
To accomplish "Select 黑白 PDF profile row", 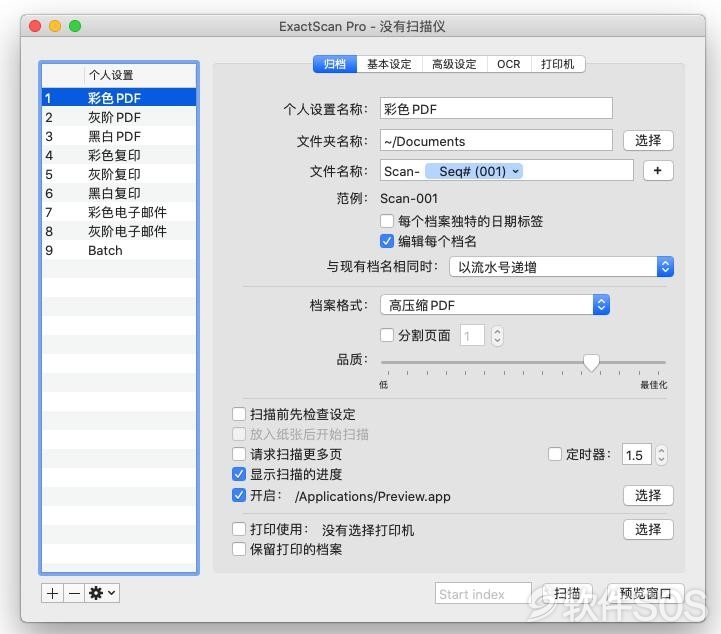I will tap(119, 136).
